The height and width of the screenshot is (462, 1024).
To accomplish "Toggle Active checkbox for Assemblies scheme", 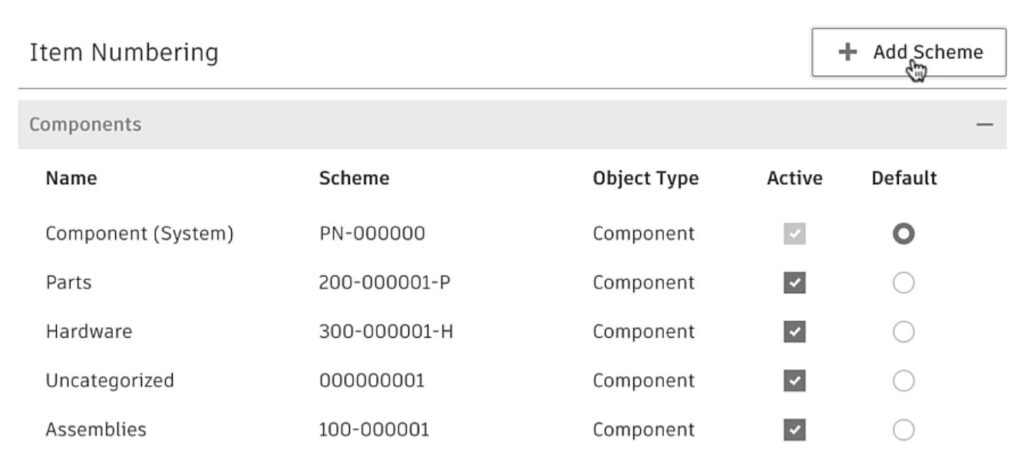I will click(795, 430).
